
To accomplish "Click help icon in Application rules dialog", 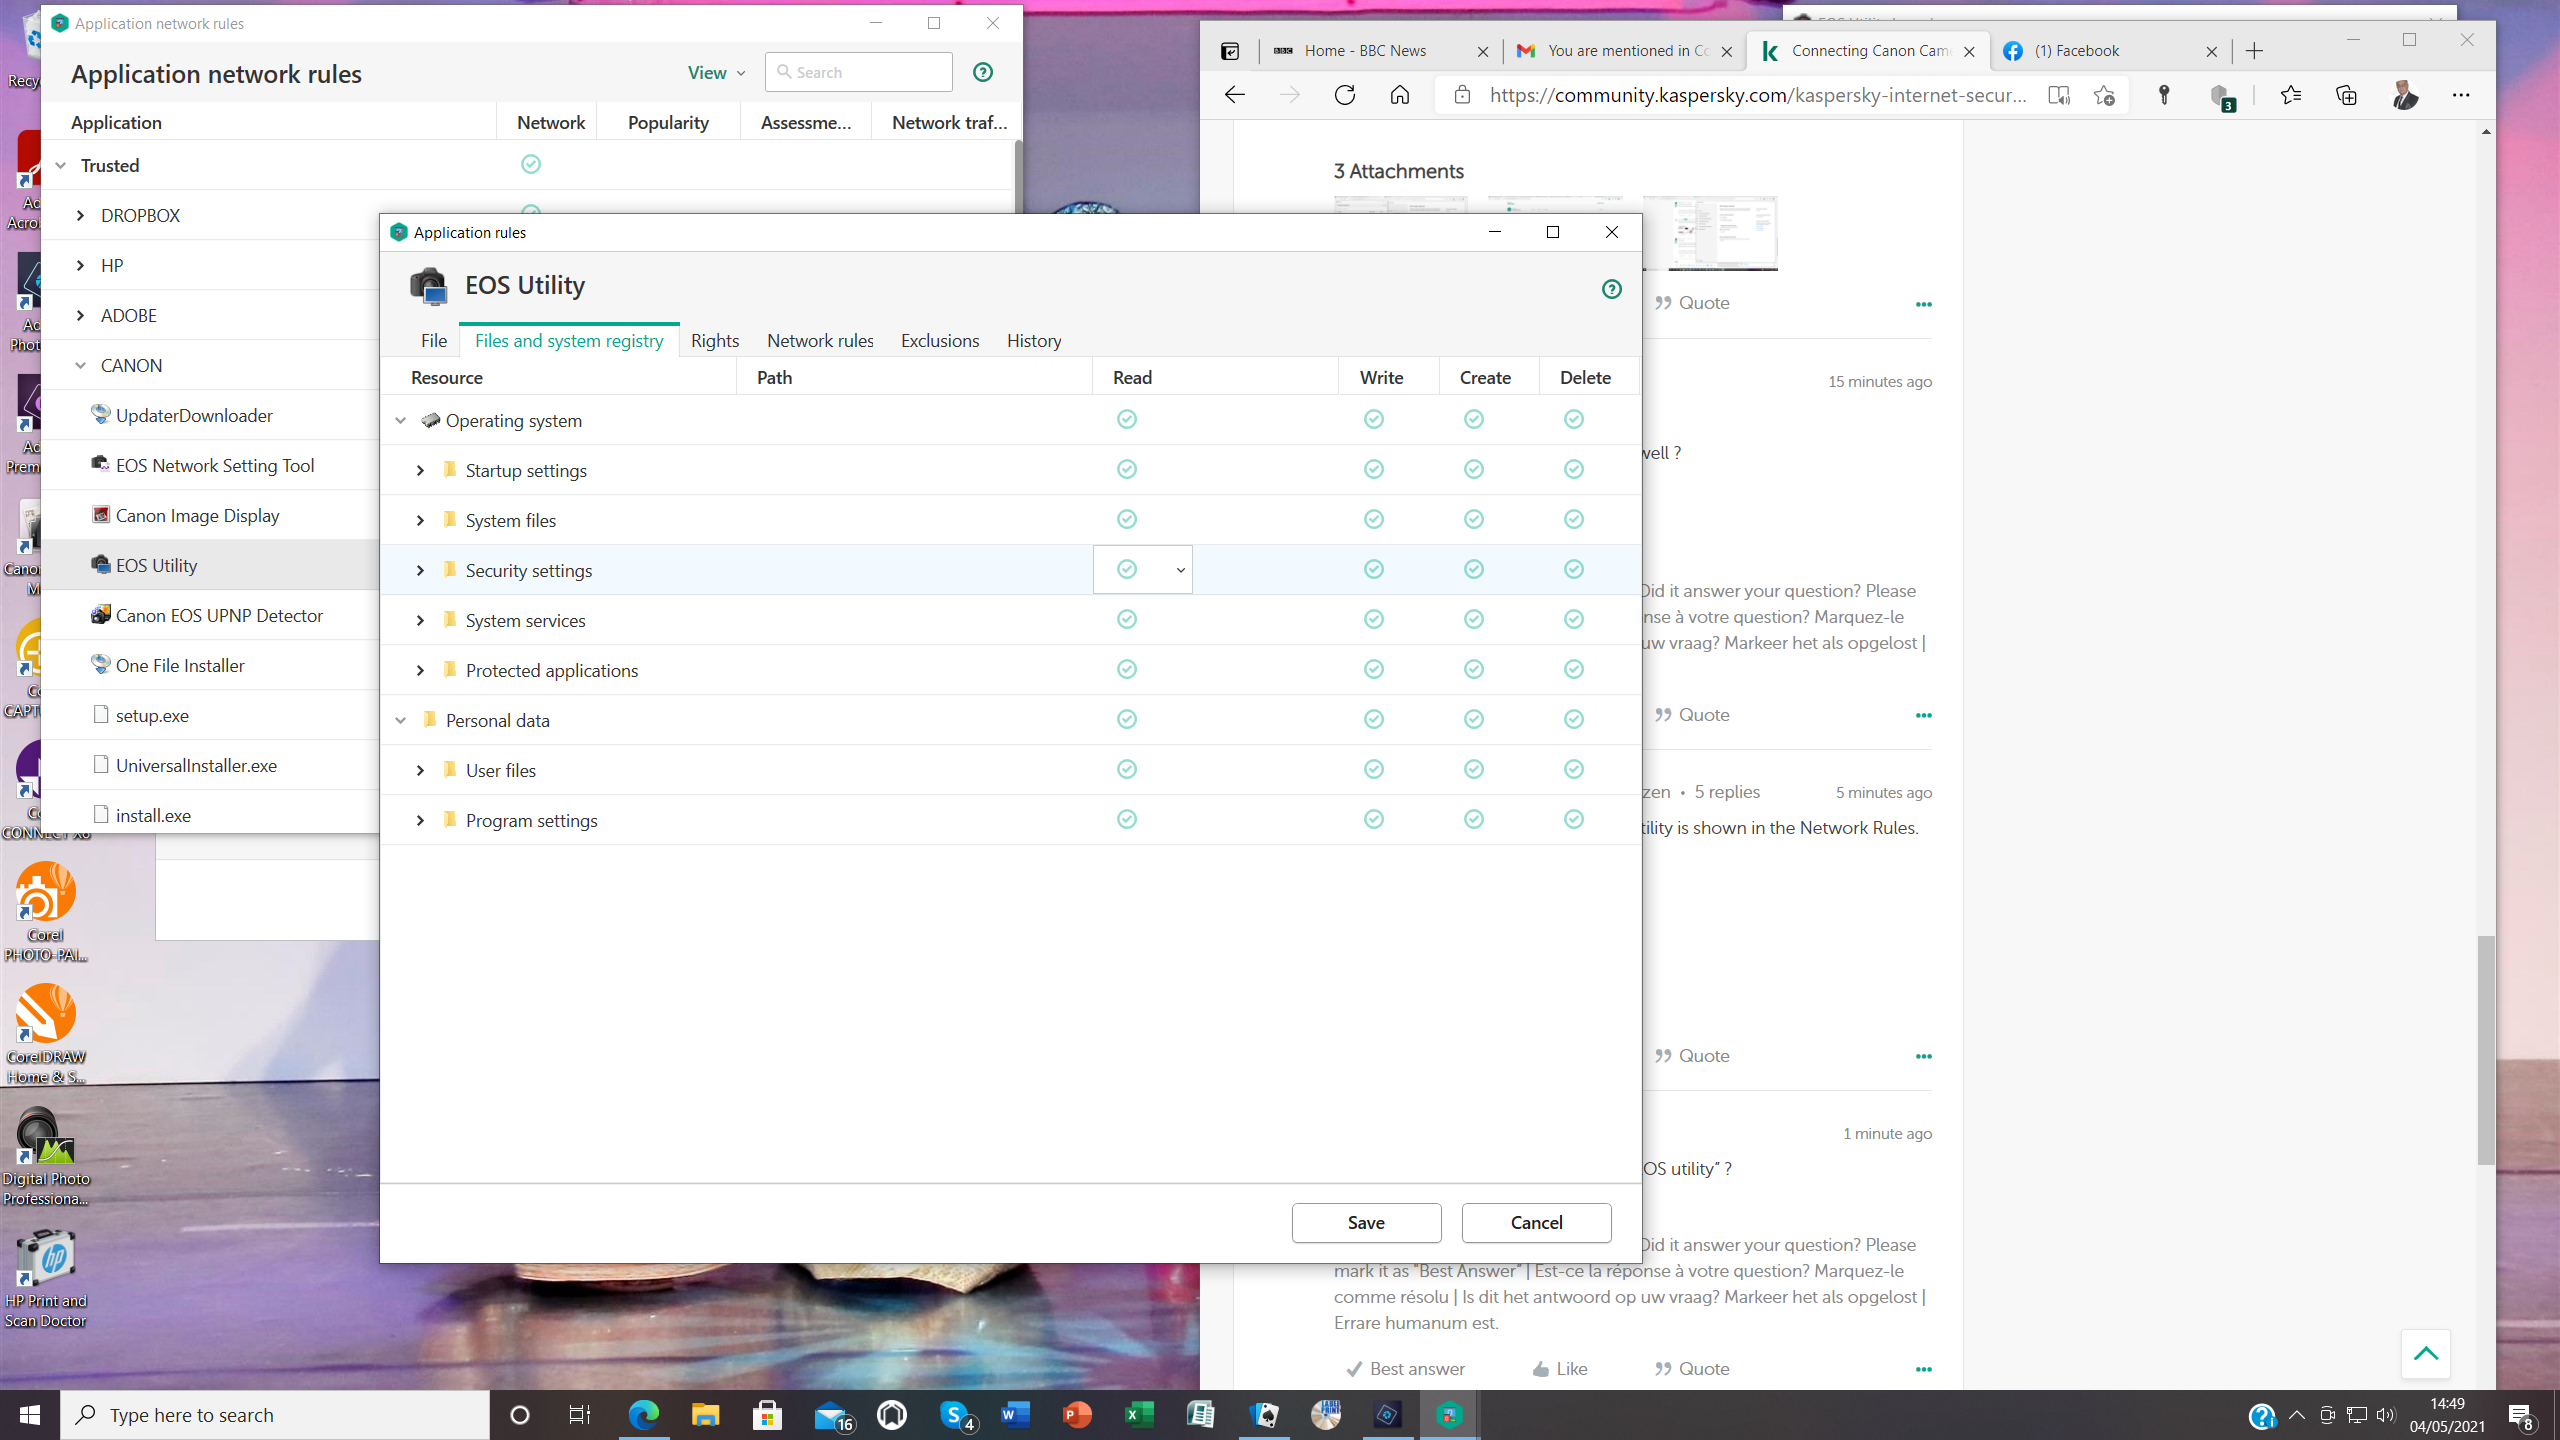I will pyautogui.click(x=1611, y=289).
